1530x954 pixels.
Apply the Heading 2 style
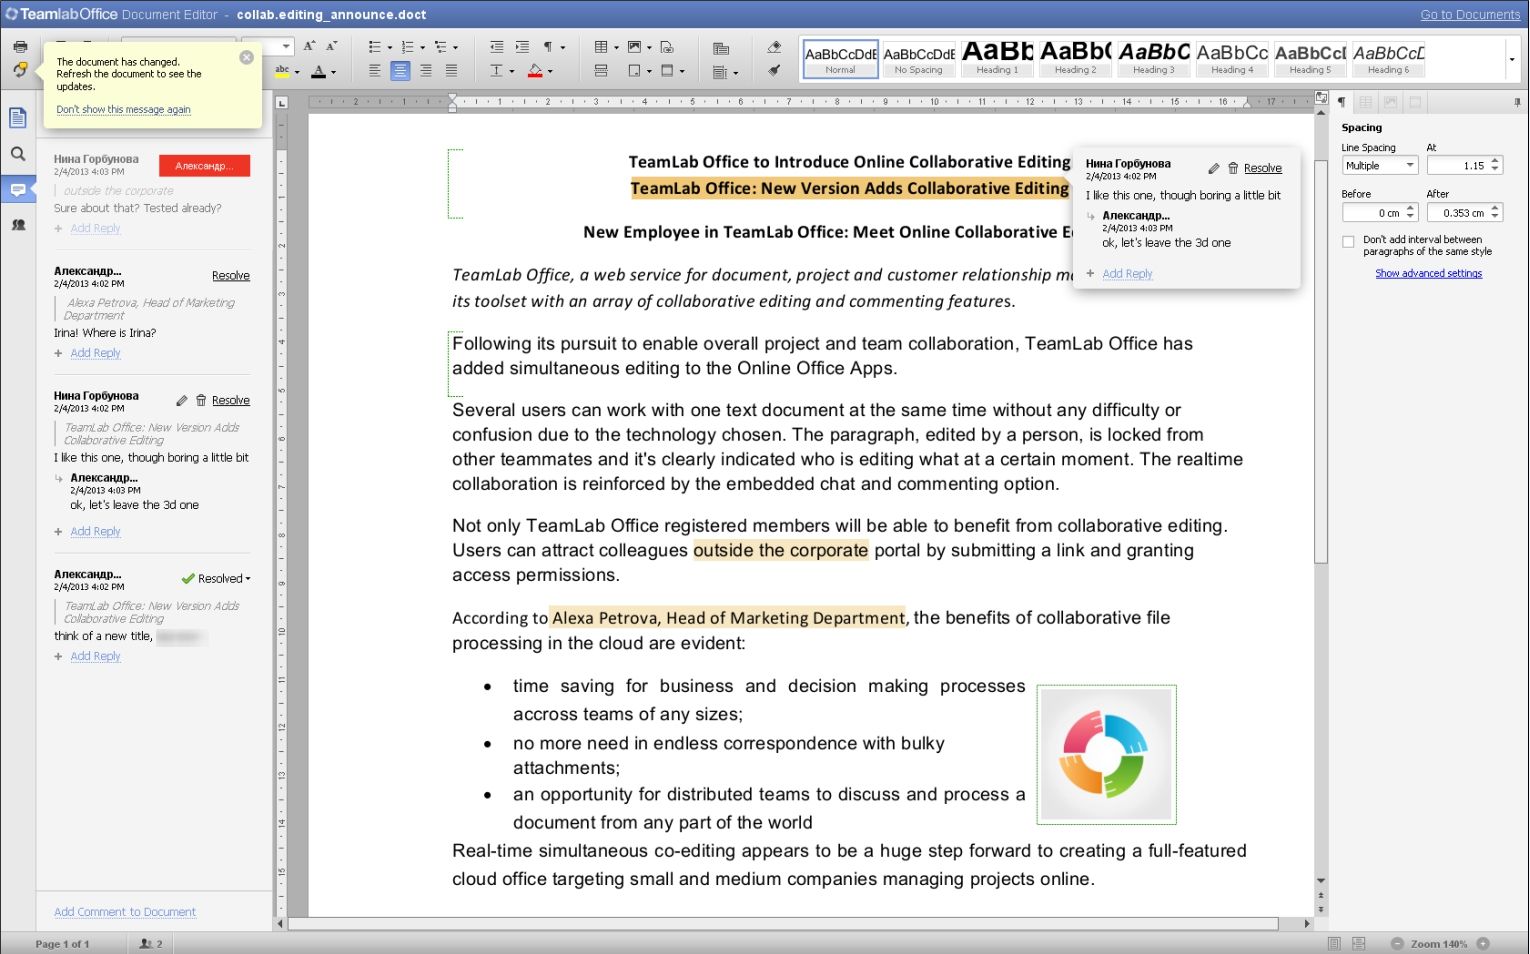point(1075,59)
